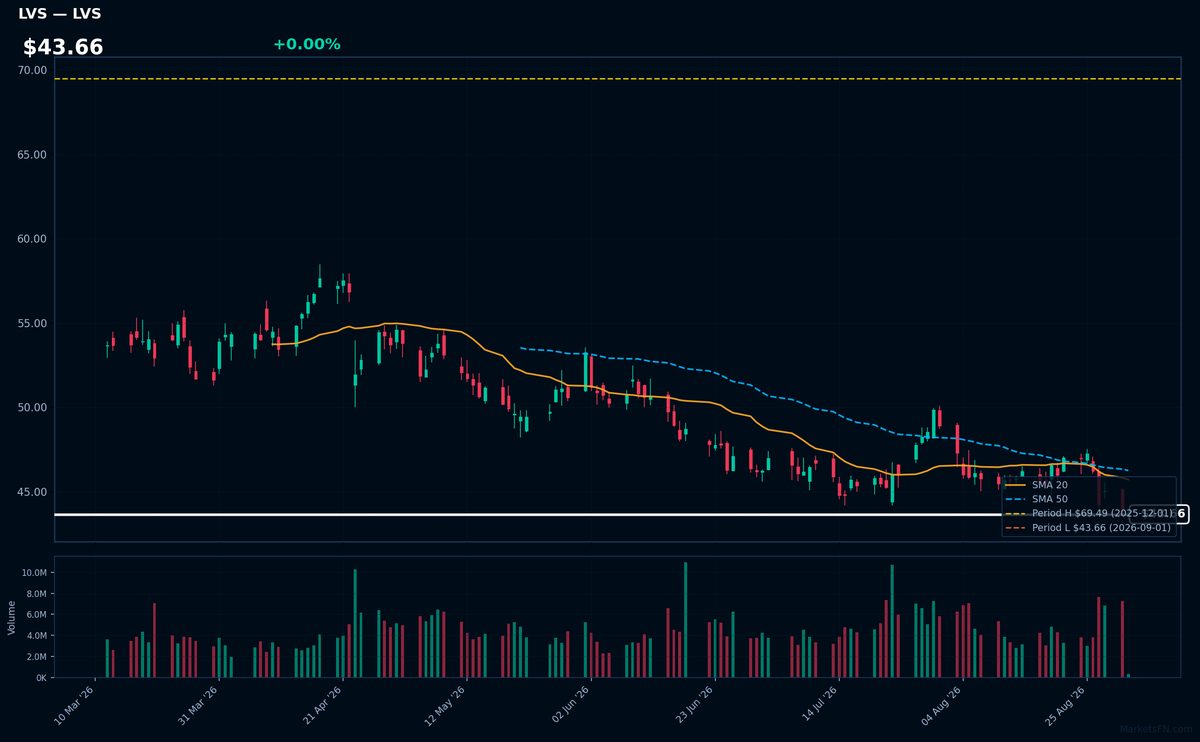The width and height of the screenshot is (1200, 742).
Task: Click the 10.0M volume axis label
Action: pyautogui.click(x=34, y=573)
